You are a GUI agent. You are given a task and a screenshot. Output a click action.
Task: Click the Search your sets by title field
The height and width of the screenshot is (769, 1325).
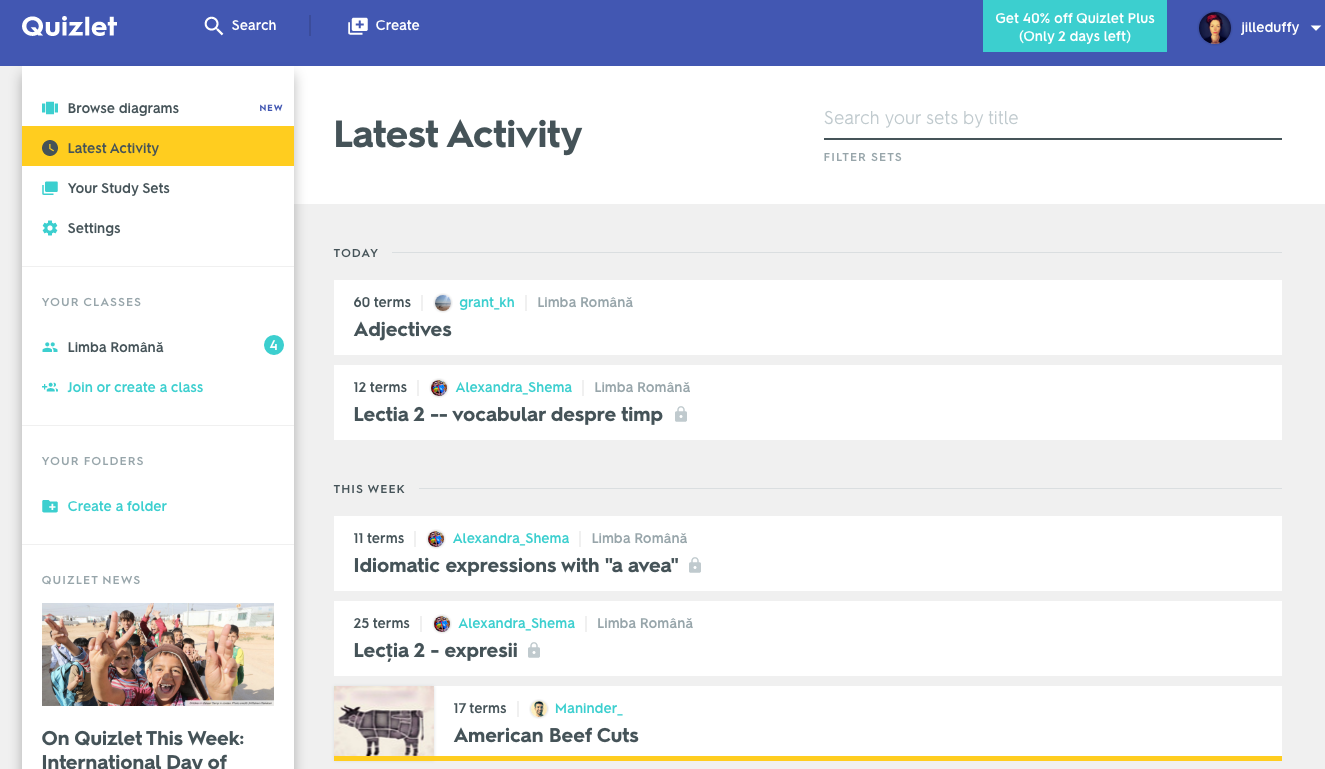pyautogui.click(x=1052, y=119)
